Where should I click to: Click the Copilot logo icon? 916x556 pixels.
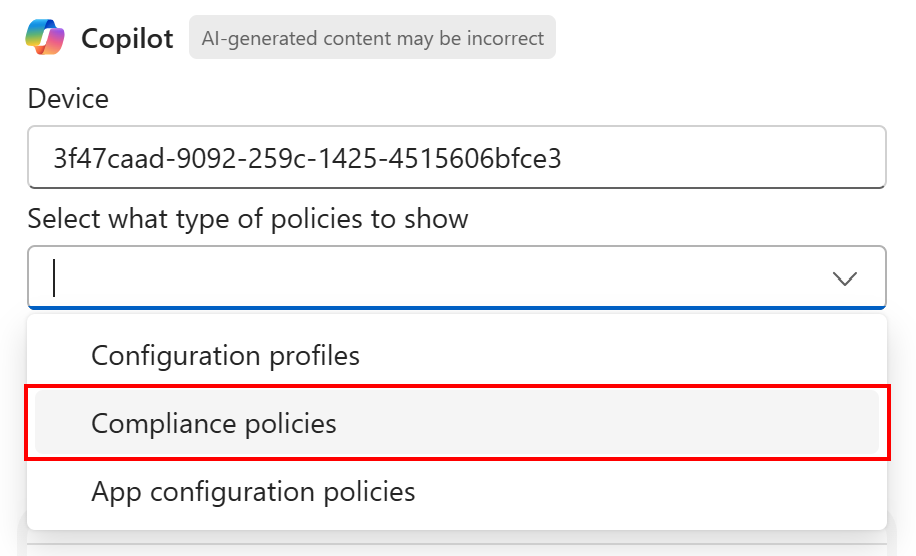coord(45,38)
